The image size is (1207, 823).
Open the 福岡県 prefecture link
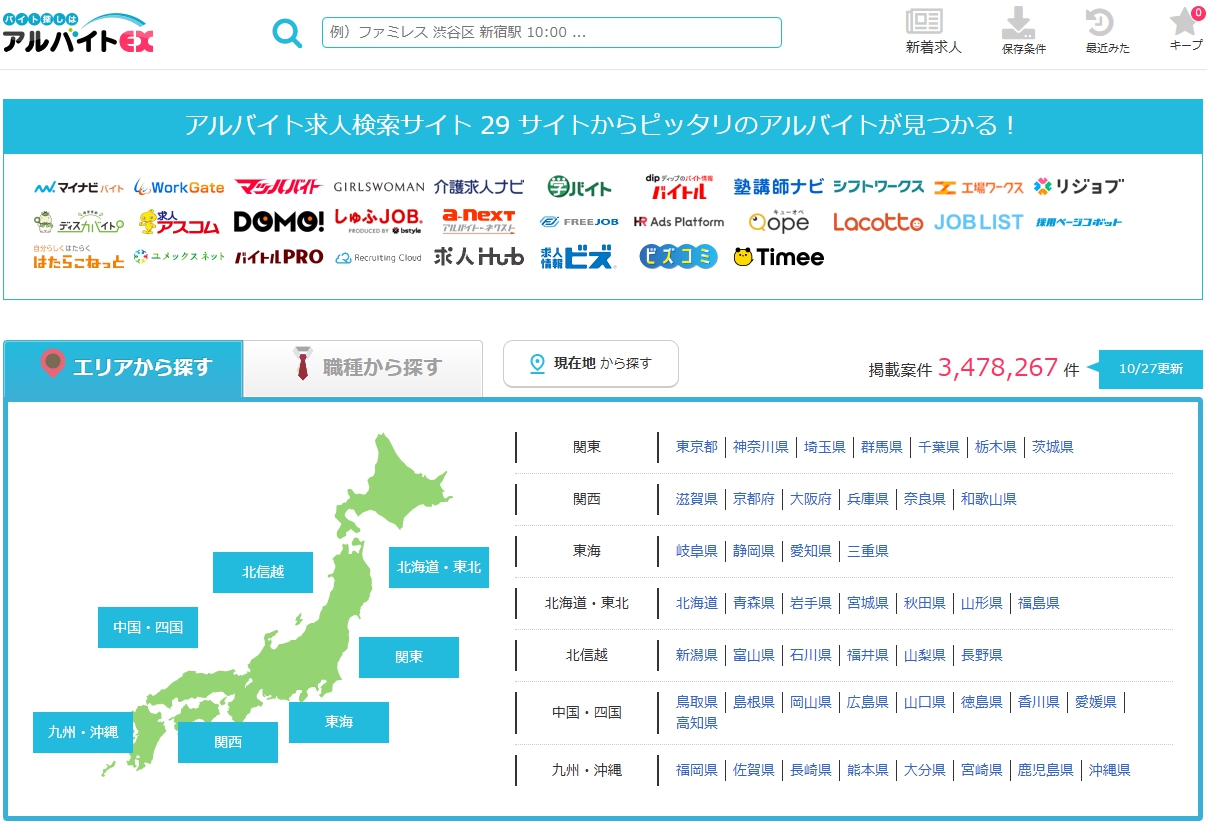pyautogui.click(x=697, y=770)
